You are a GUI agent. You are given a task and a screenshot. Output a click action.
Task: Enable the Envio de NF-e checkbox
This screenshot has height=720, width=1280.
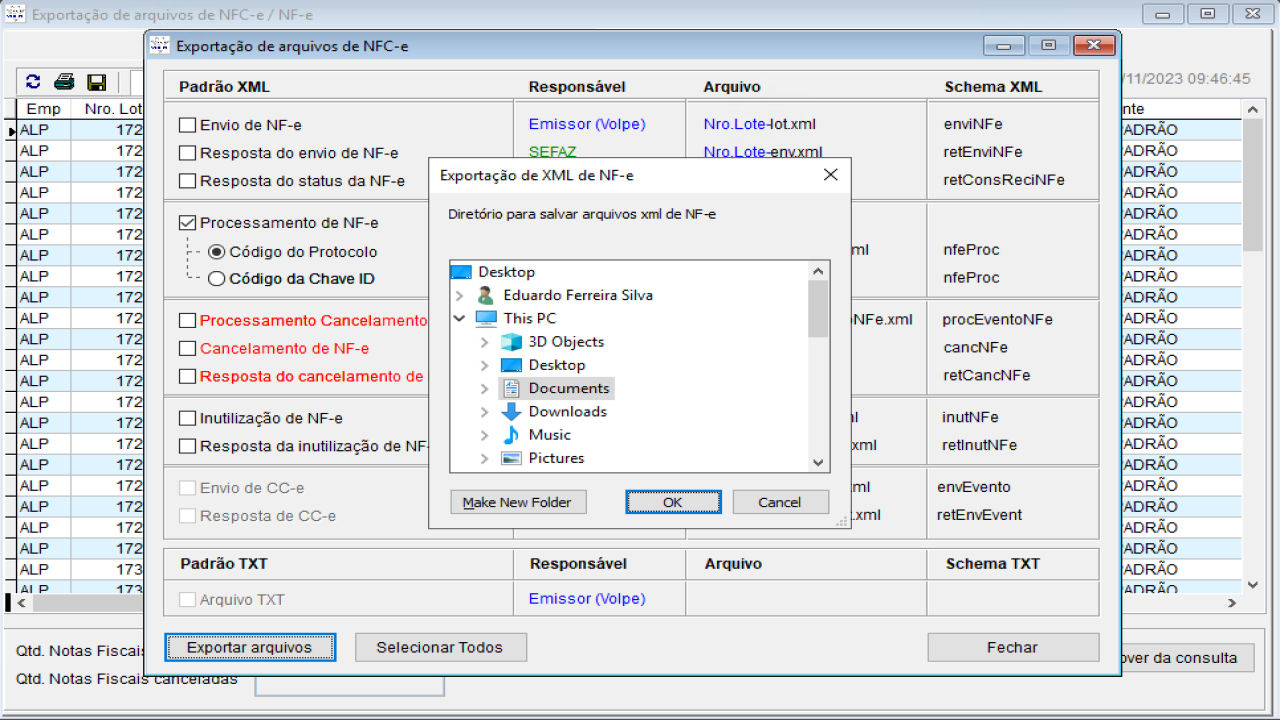click(187, 125)
